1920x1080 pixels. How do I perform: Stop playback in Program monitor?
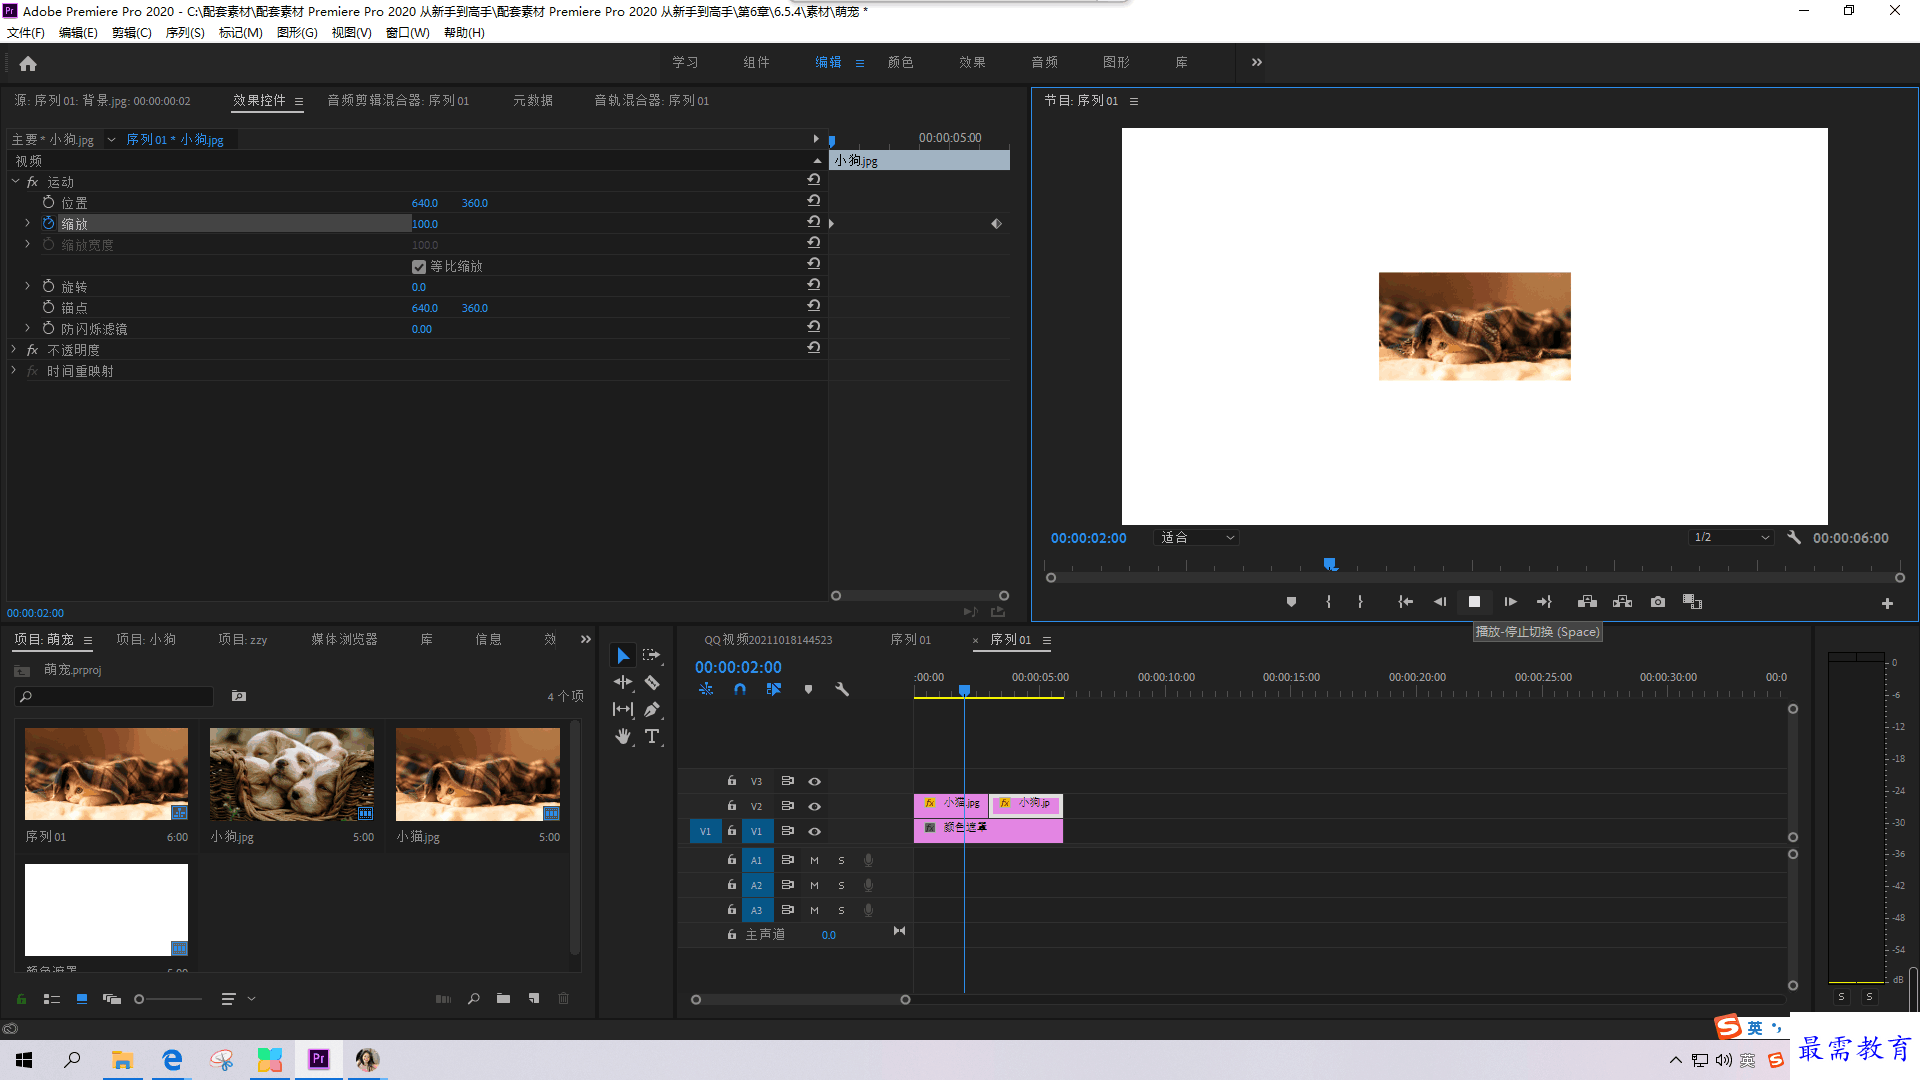(x=1474, y=602)
